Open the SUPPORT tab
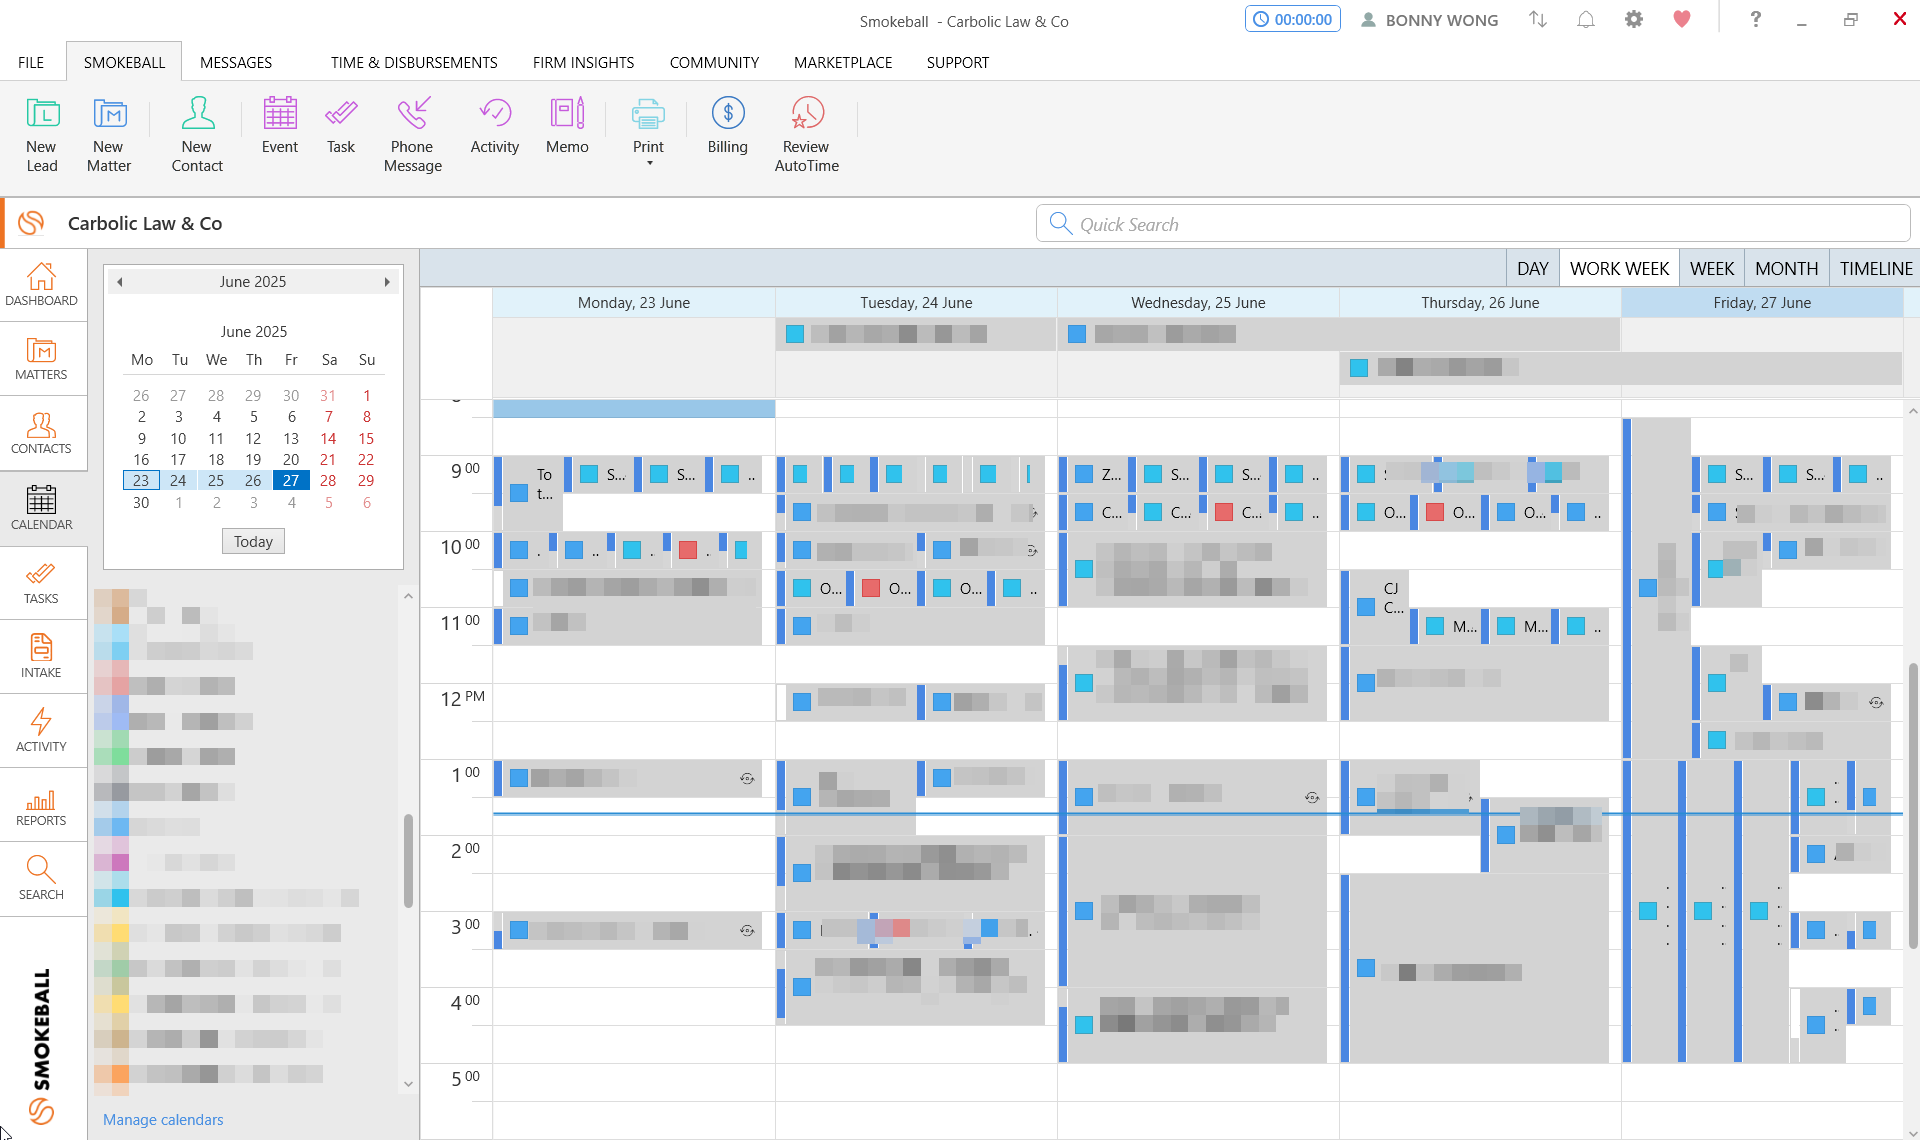The height and width of the screenshot is (1140, 1920). [958, 62]
